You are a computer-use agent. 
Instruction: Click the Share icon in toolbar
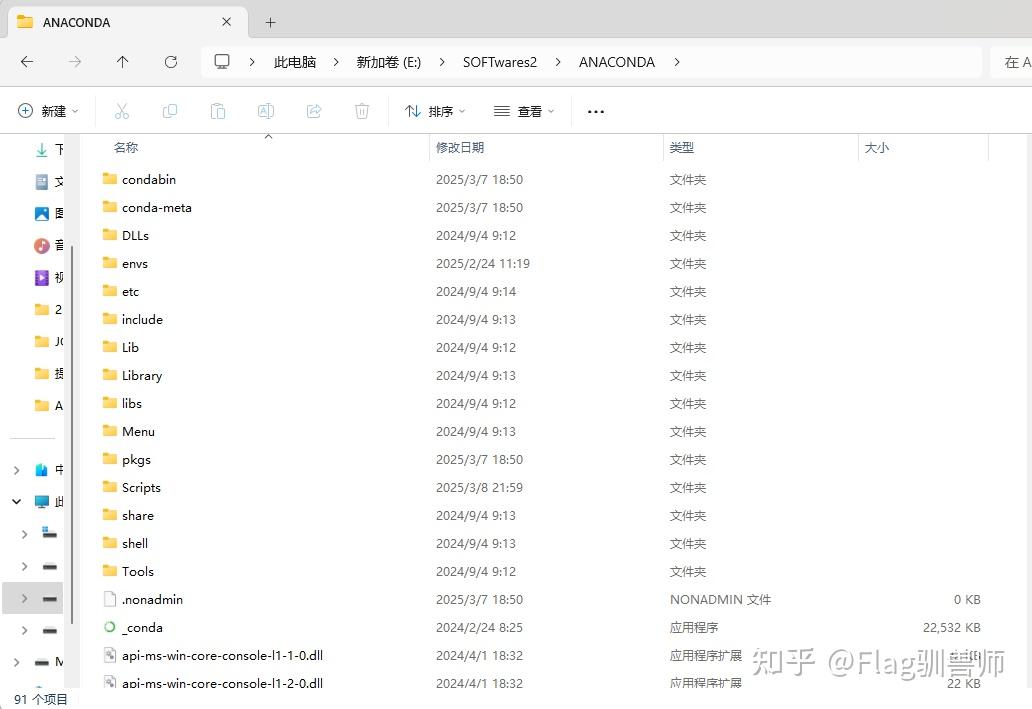point(314,111)
